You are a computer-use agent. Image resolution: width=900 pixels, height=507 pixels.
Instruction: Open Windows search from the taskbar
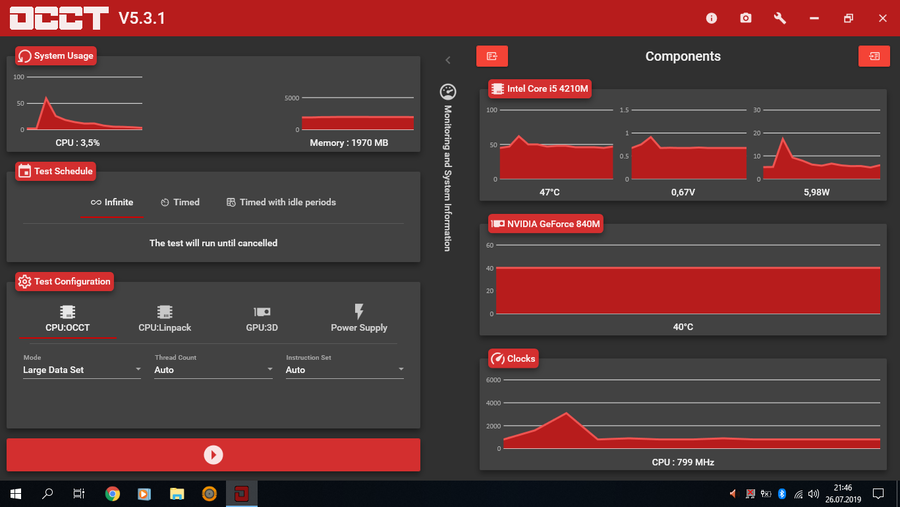tap(48, 494)
